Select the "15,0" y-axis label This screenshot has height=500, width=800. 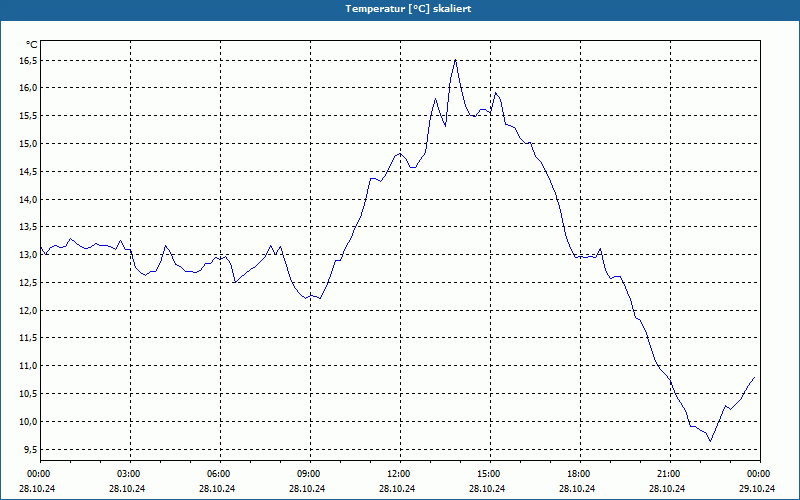[29, 143]
